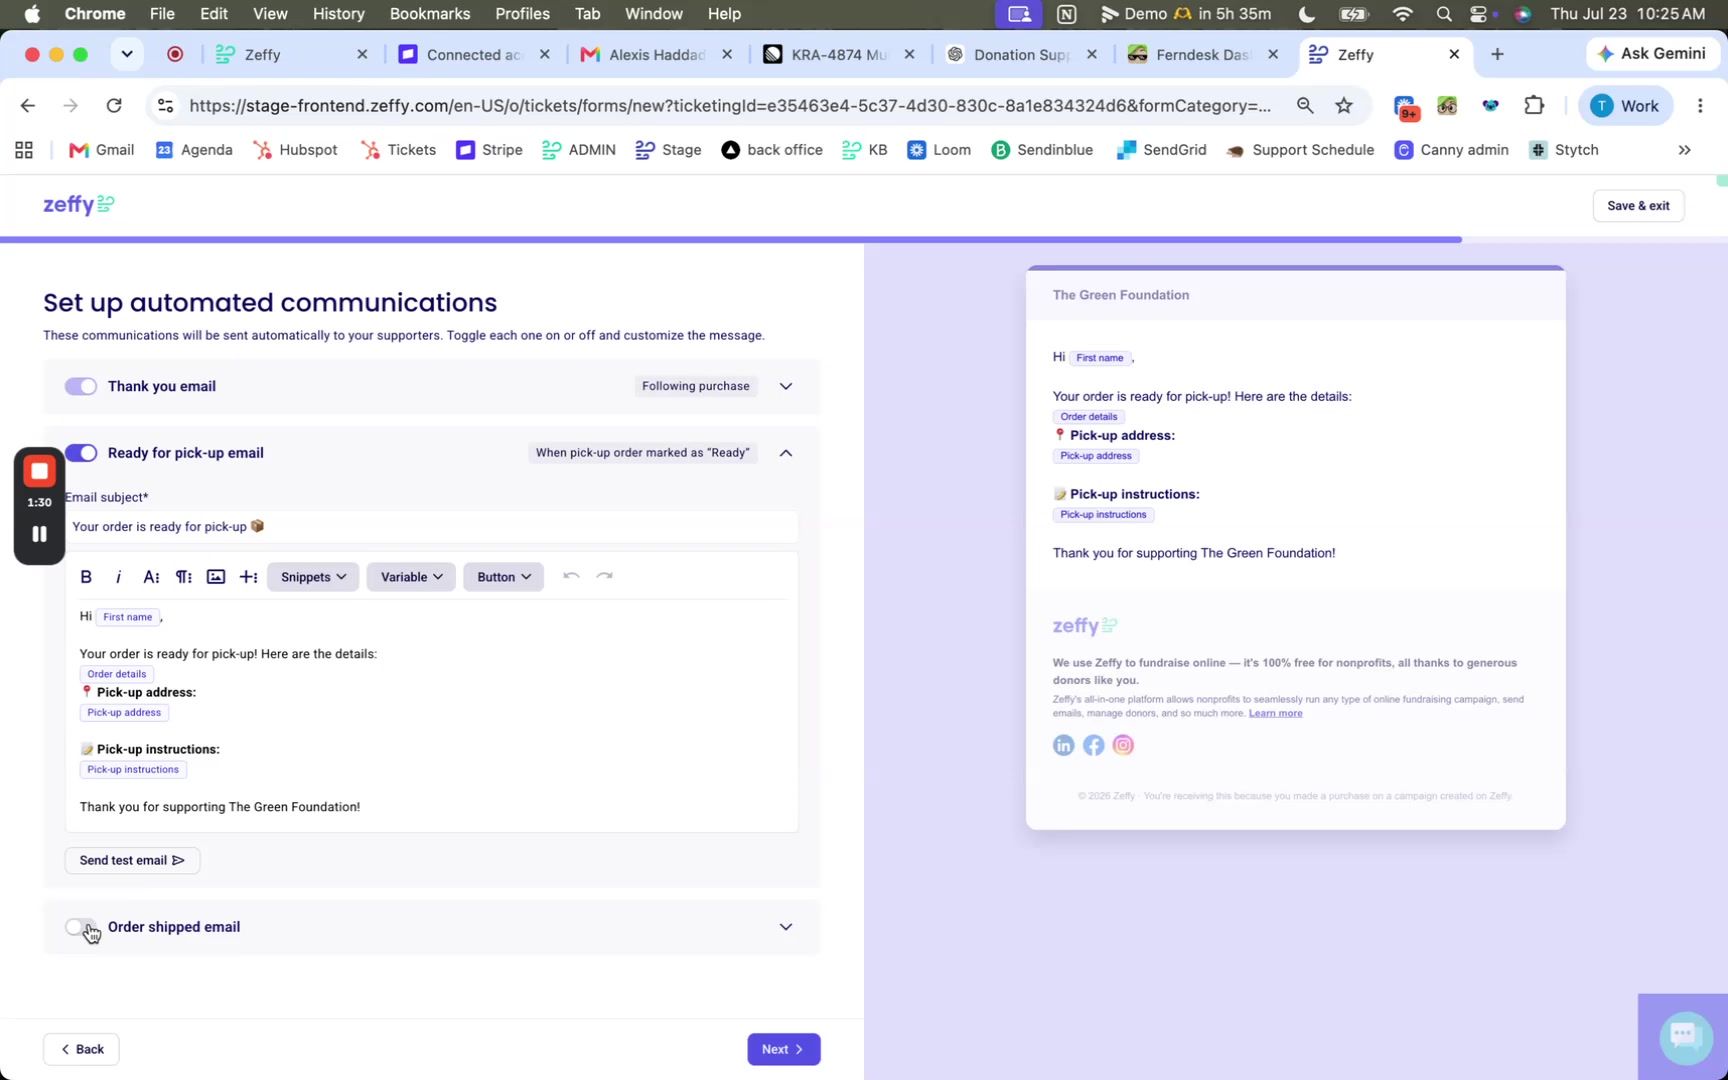
Task: Toggle italic formatting in email editor
Action: pyautogui.click(x=118, y=577)
